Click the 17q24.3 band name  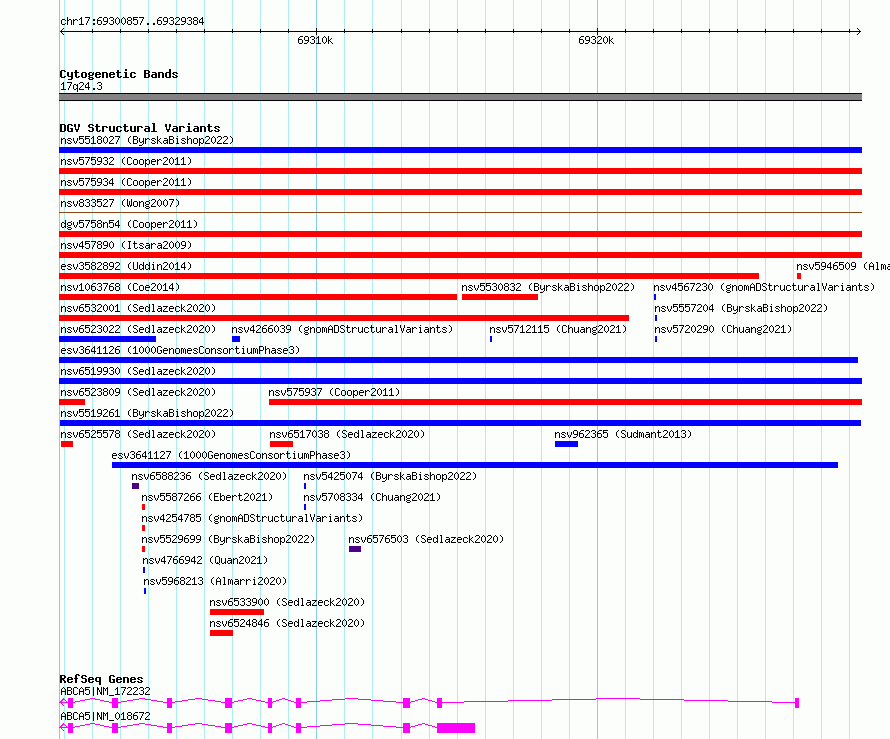[x=81, y=86]
